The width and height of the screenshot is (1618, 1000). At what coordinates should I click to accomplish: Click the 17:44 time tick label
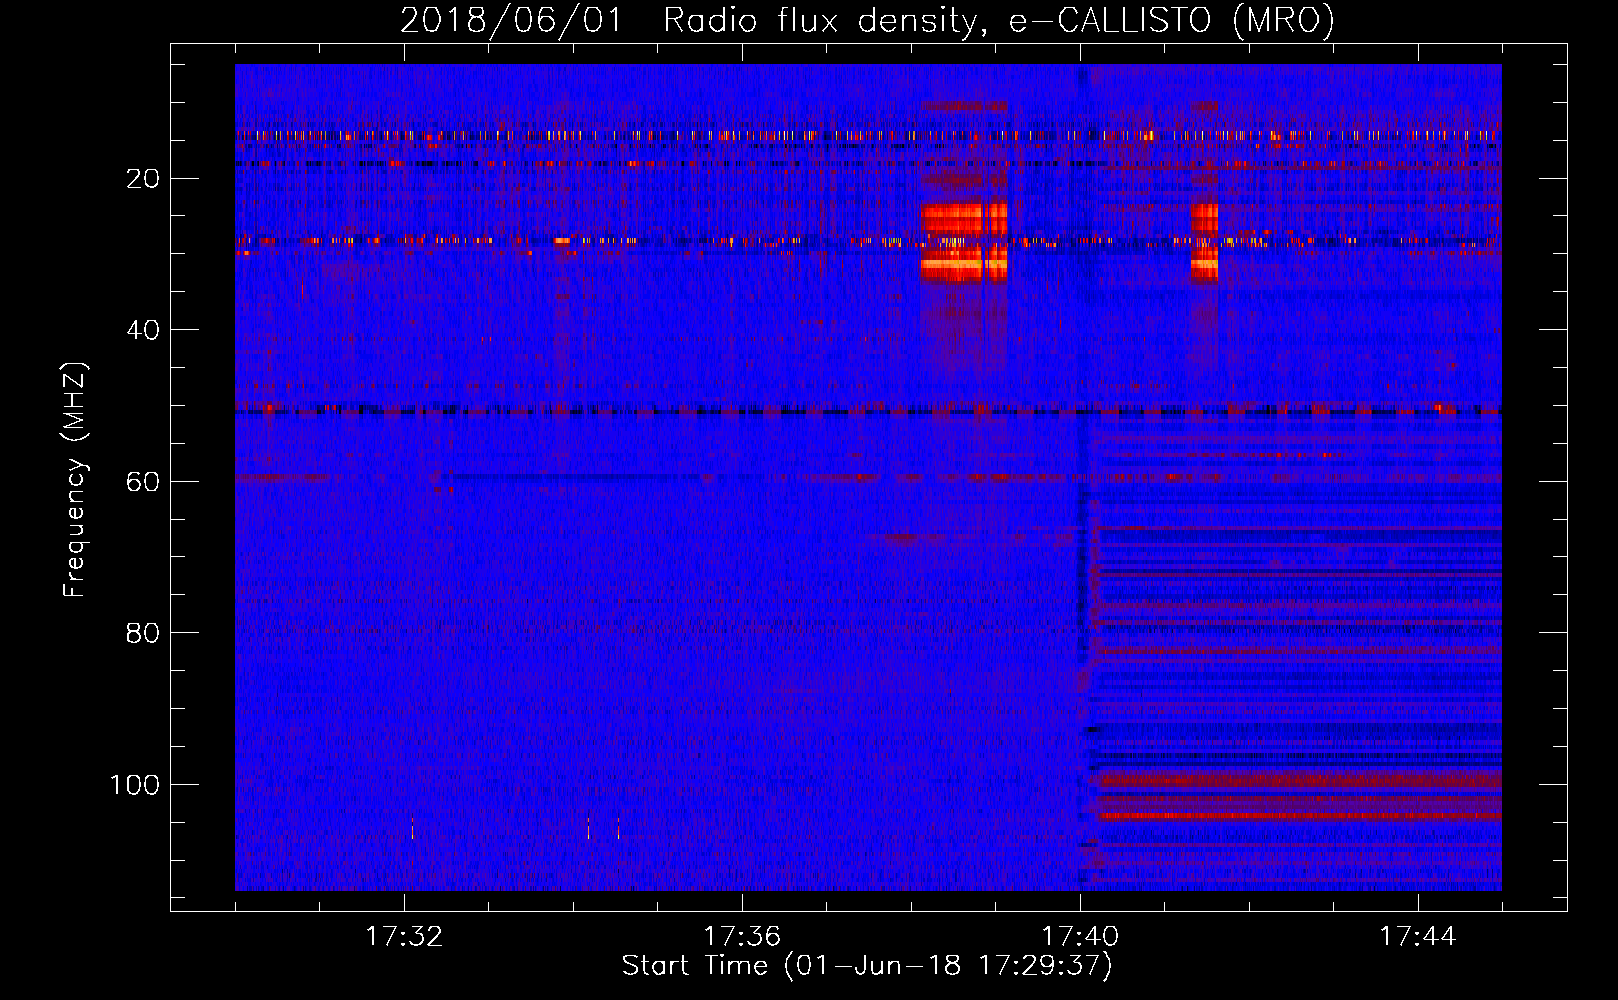[x=1418, y=937]
